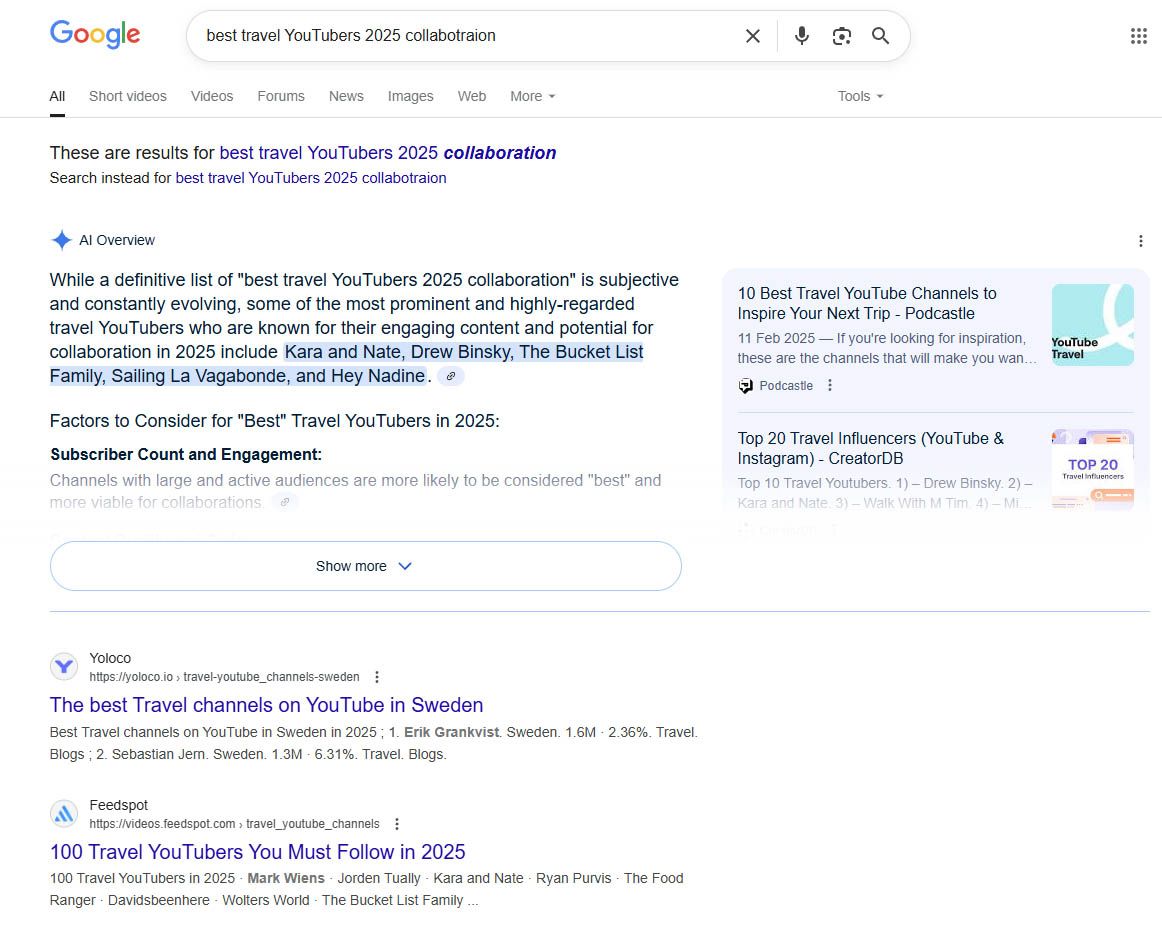Clear the search query with X icon

(x=752, y=36)
